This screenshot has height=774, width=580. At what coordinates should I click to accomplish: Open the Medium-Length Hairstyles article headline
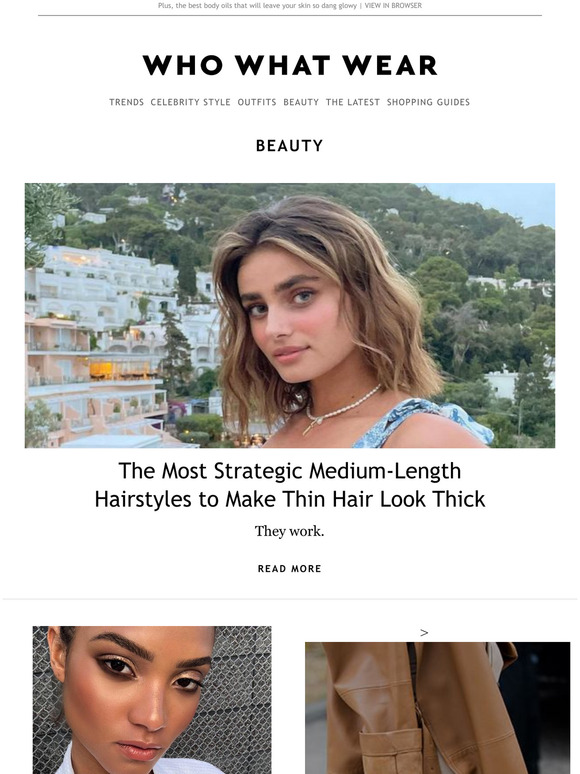(290, 485)
